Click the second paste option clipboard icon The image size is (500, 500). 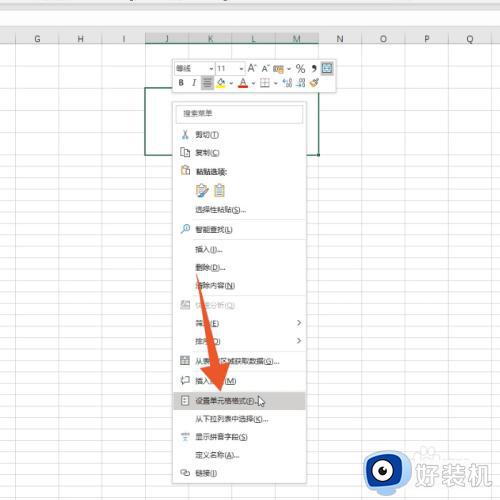(x=219, y=190)
